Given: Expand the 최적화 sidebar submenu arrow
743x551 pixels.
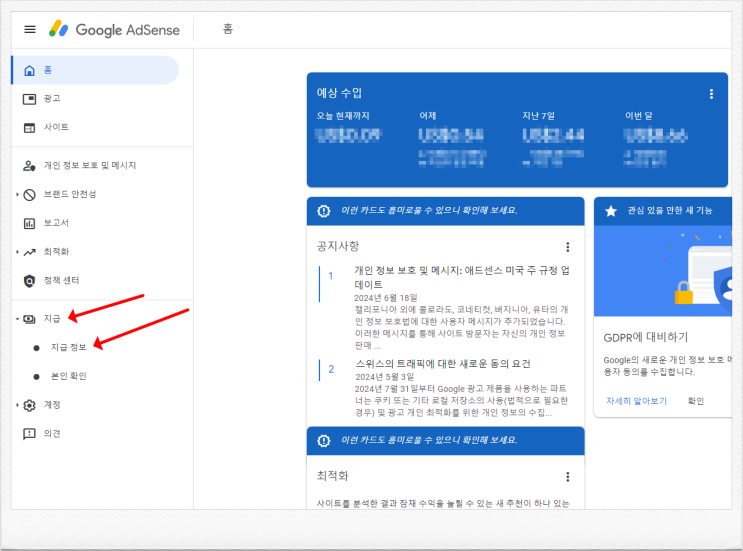Looking at the screenshot, I should pos(18,252).
